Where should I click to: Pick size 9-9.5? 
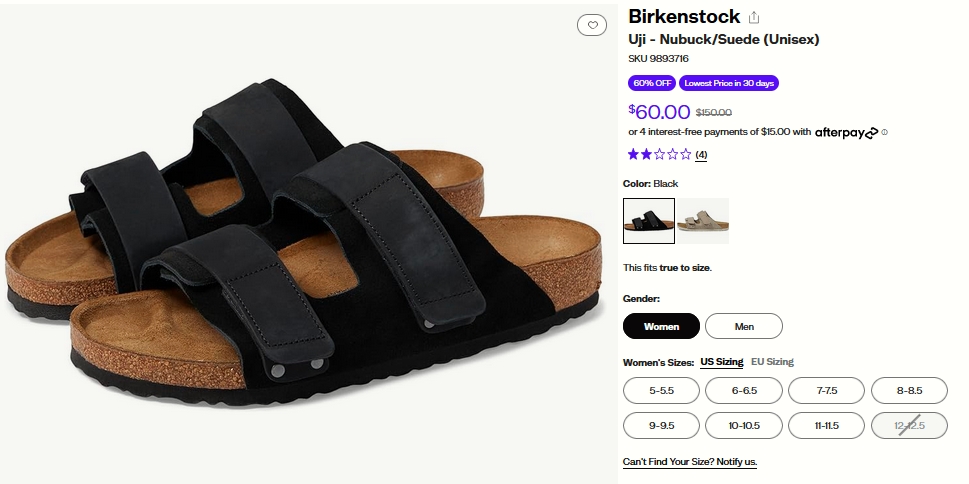click(x=661, y=425)
